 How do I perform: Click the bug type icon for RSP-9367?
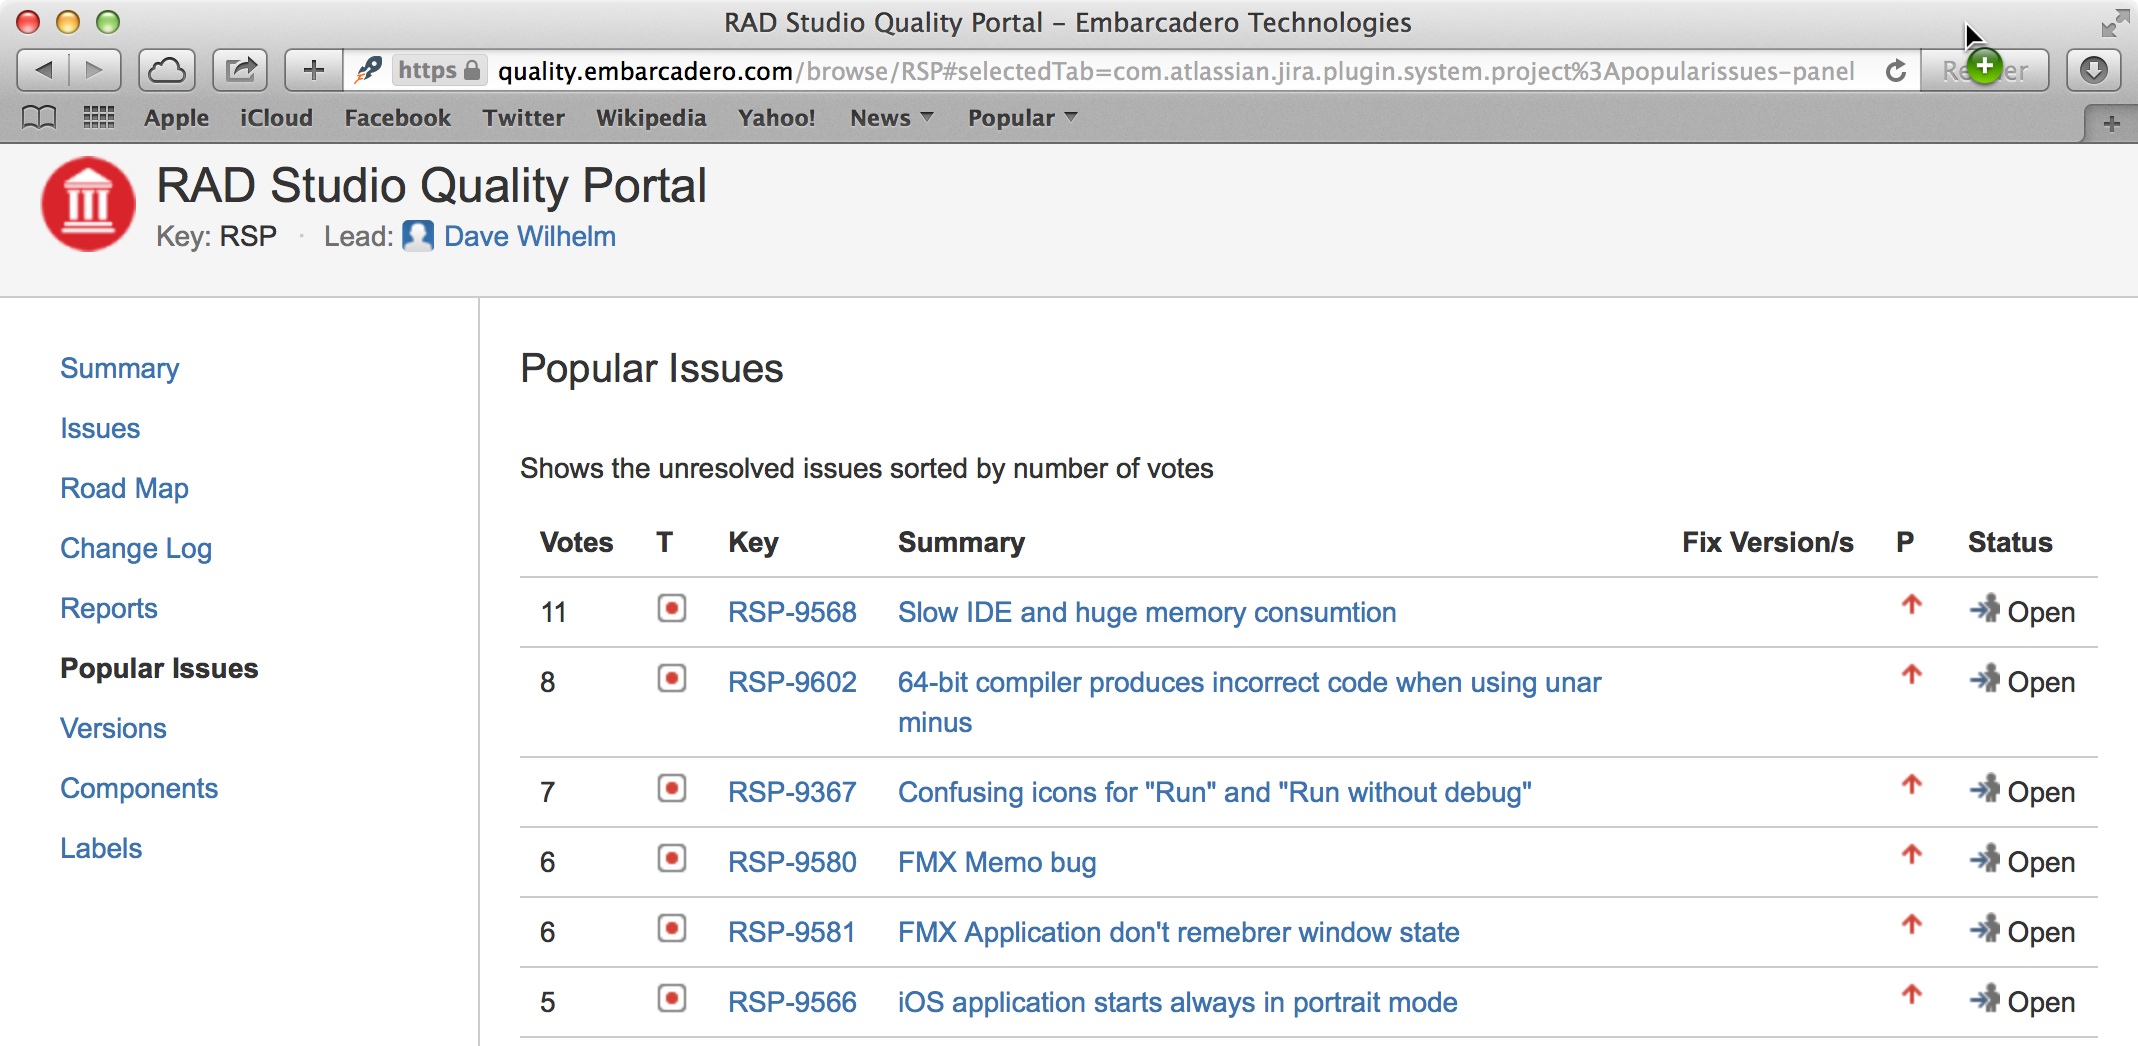click(672, 789)
